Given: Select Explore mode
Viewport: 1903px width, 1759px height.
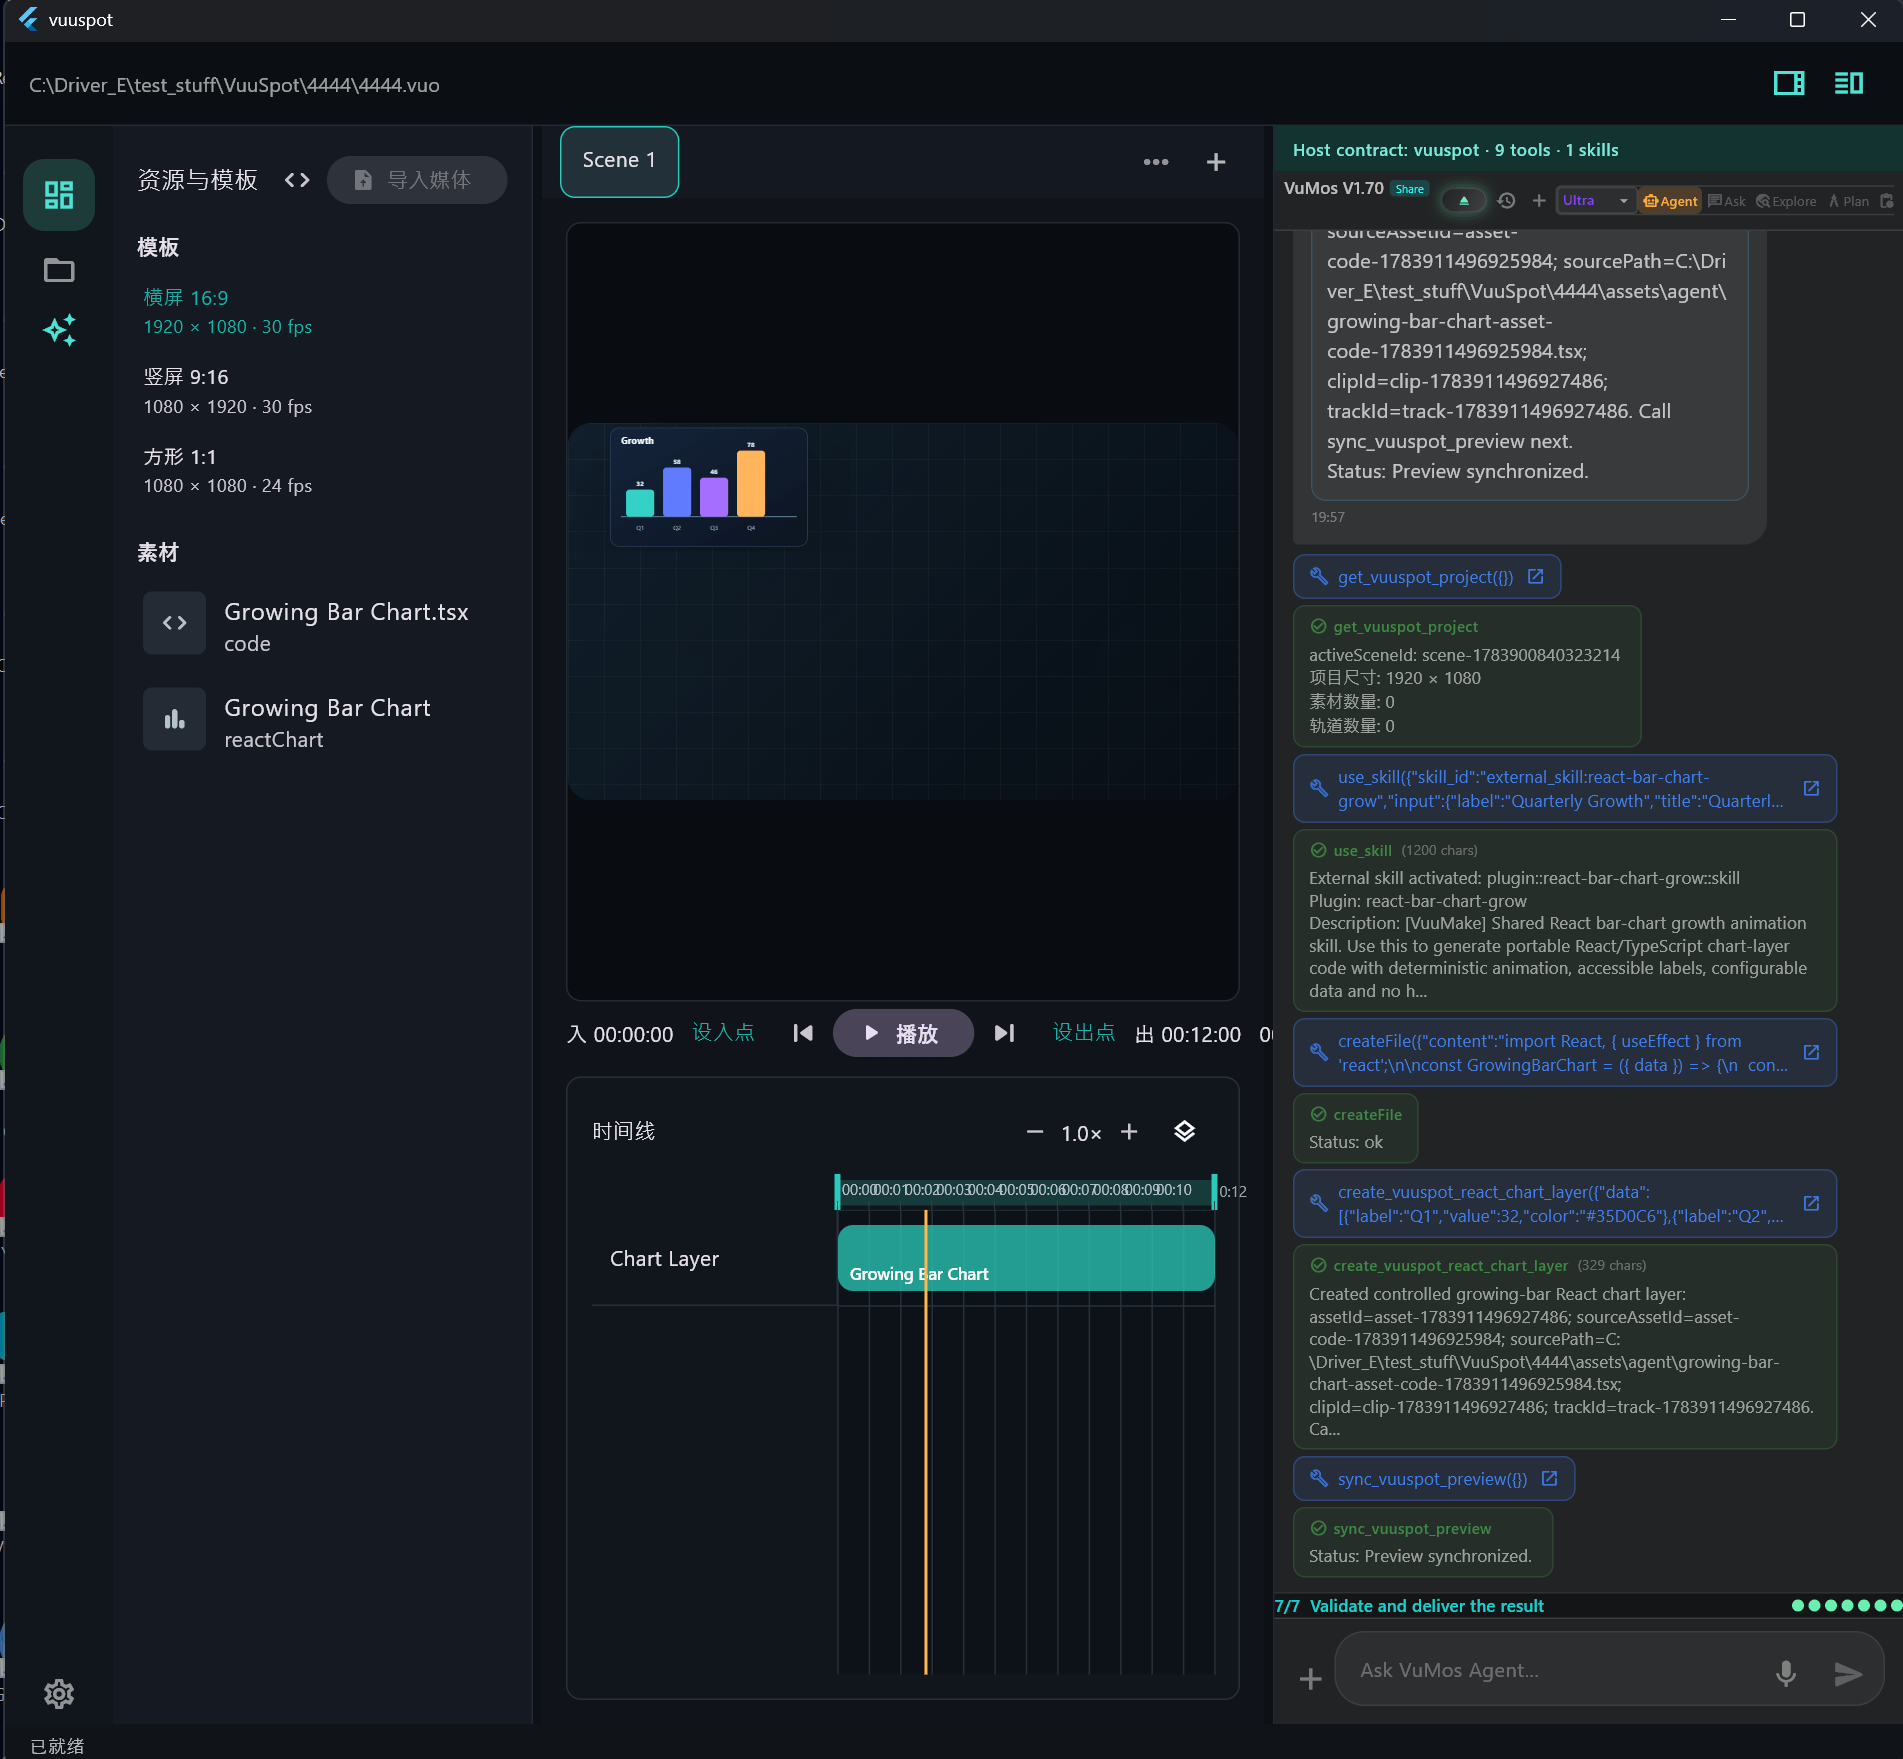Looking at the screenshot, I should [1786, 201].
